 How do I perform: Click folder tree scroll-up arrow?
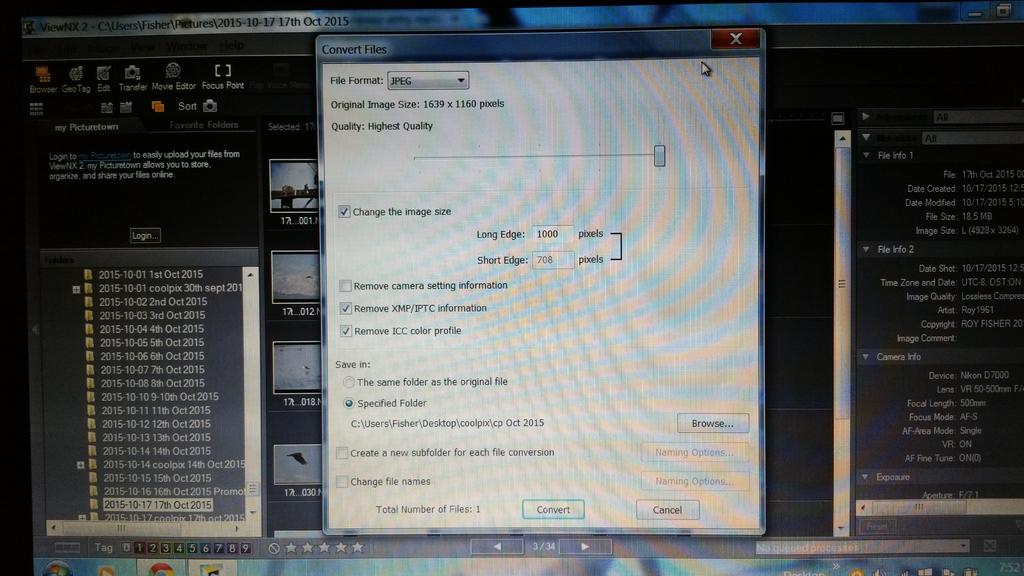250,274
